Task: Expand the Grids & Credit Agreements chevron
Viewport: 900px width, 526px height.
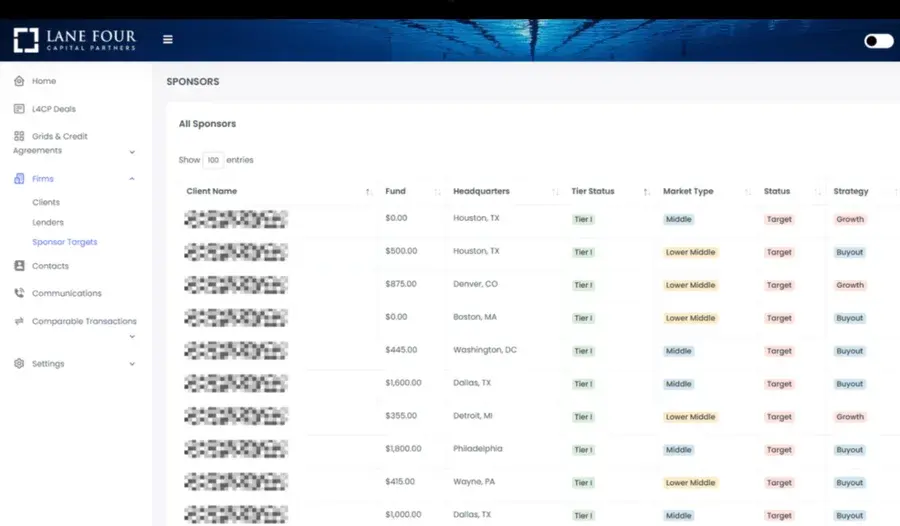Action: [132, 152]
